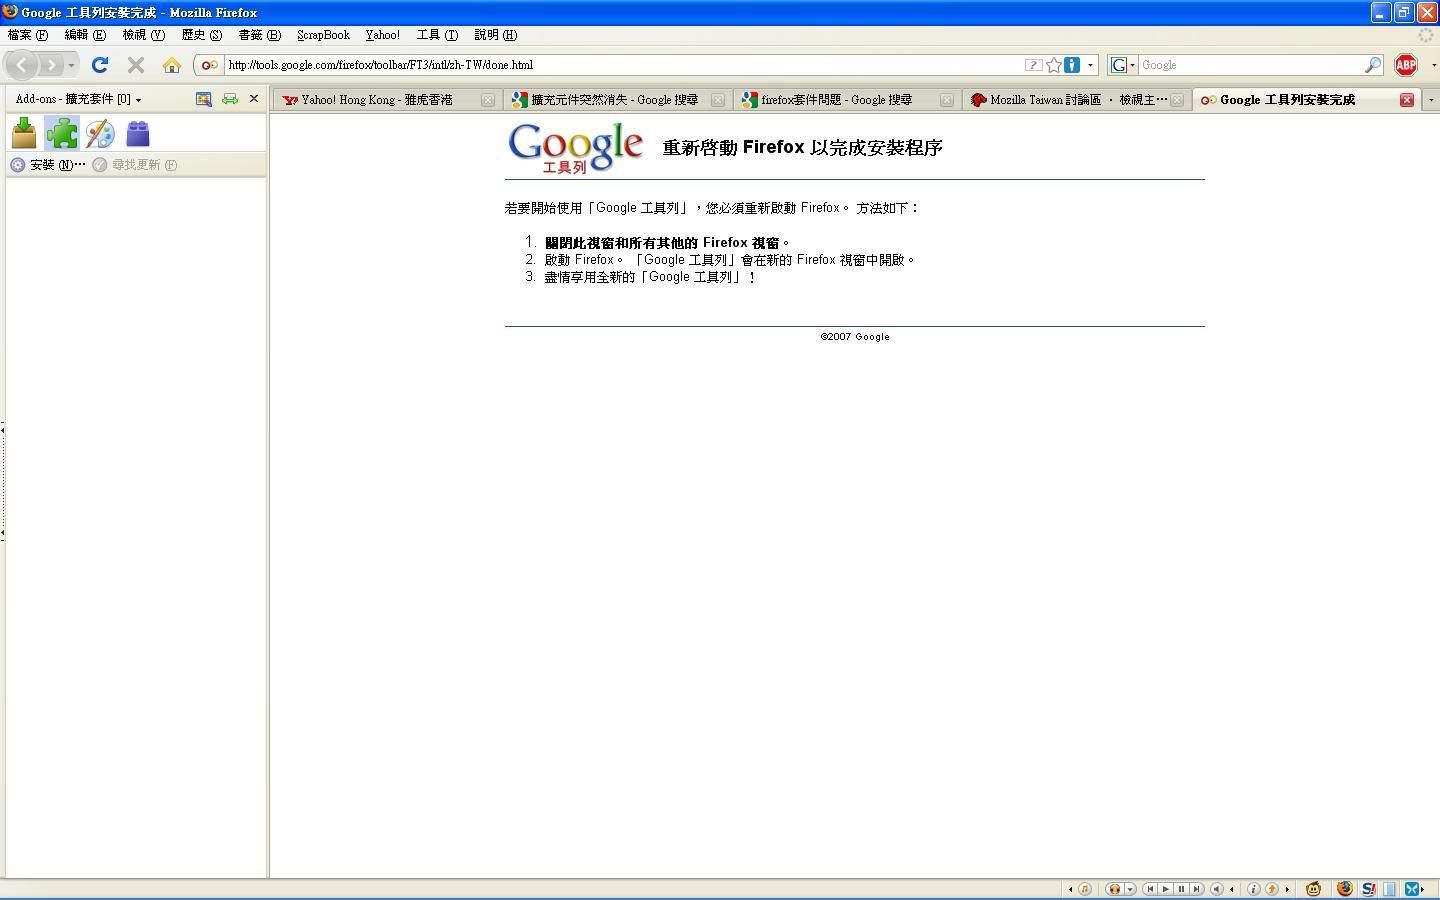The image size is (1440, 900).
Task: Click the question-mark icon in address bar
Action: tap(1034, 65)
